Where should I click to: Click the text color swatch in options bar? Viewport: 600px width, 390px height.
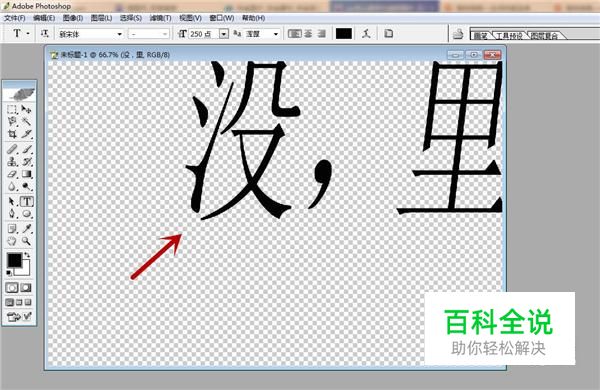[344, 34]
